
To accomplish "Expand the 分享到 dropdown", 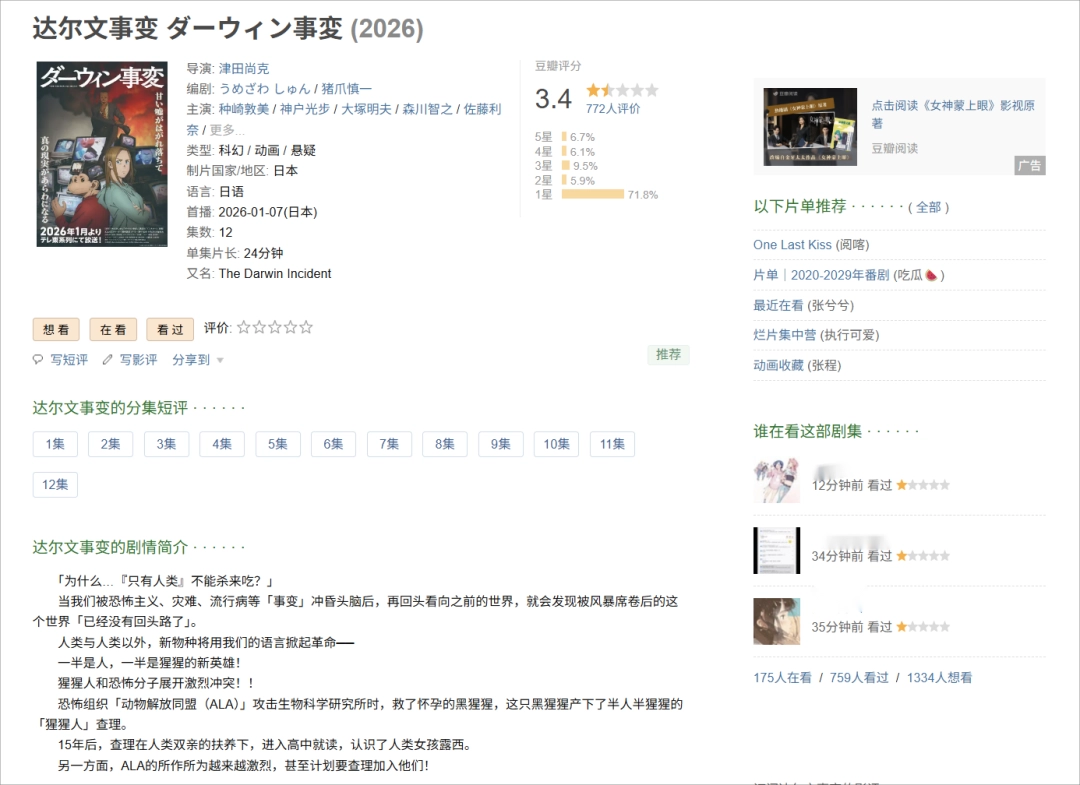I will click(198, 360).
